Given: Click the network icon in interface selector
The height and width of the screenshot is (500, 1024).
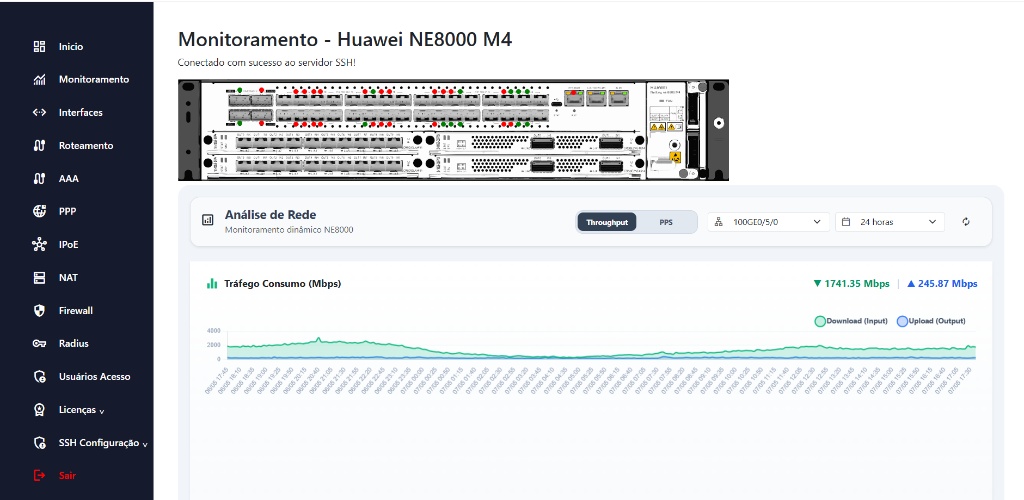Looking at the screenshot, I should pyautogui.click(x=719, y=222).
